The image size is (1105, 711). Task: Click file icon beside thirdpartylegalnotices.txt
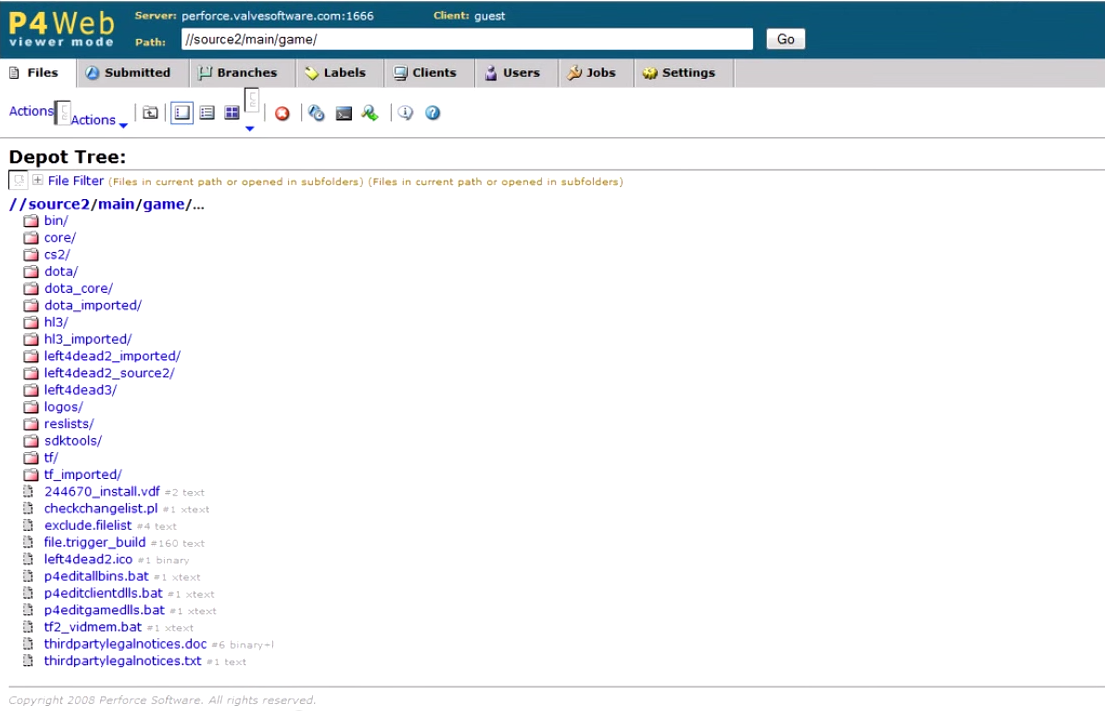tap(28, 660)
